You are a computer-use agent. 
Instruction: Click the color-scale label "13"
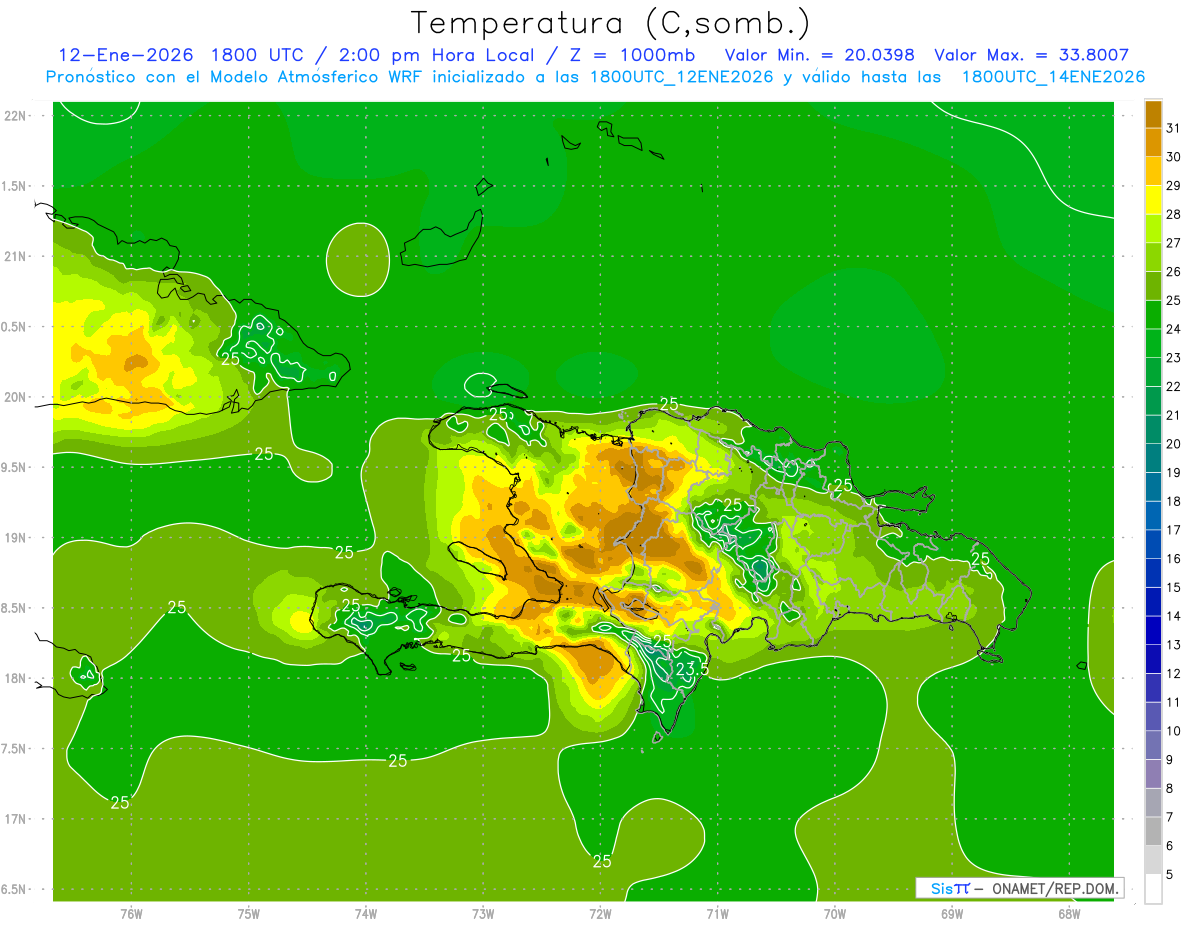click(1174, 645)
